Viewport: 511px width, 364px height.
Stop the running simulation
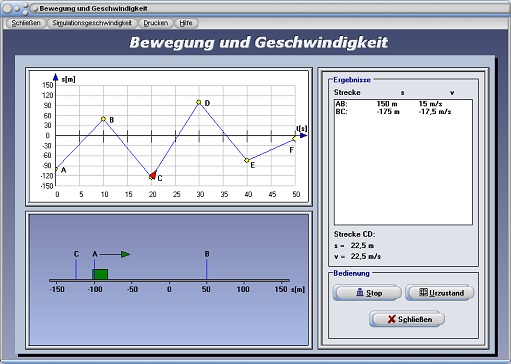368,293
